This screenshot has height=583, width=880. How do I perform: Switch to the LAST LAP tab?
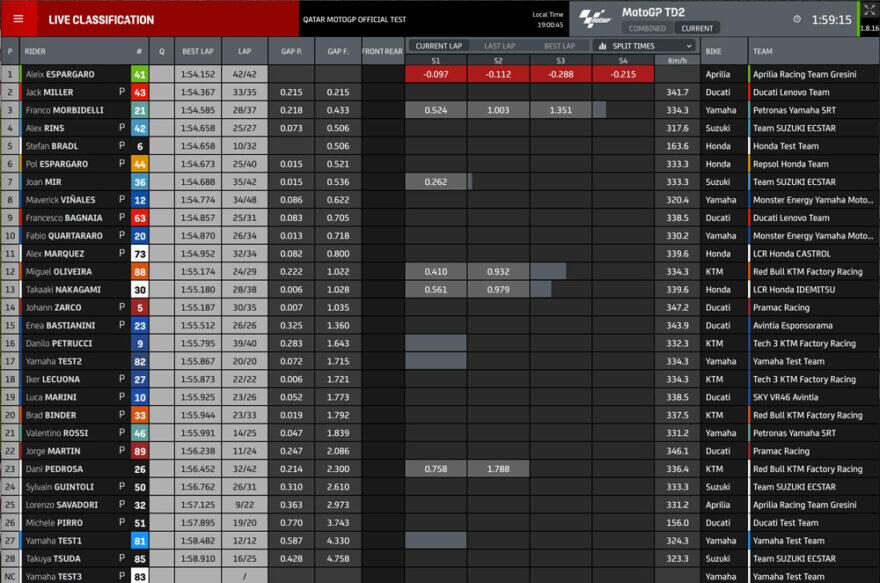coord(499,44)
